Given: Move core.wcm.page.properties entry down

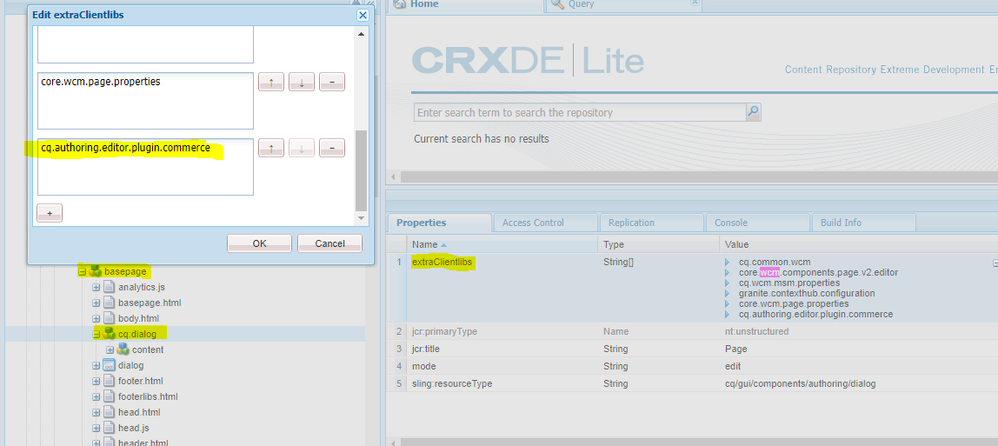Looking at the screenshot, I should 302,81.
